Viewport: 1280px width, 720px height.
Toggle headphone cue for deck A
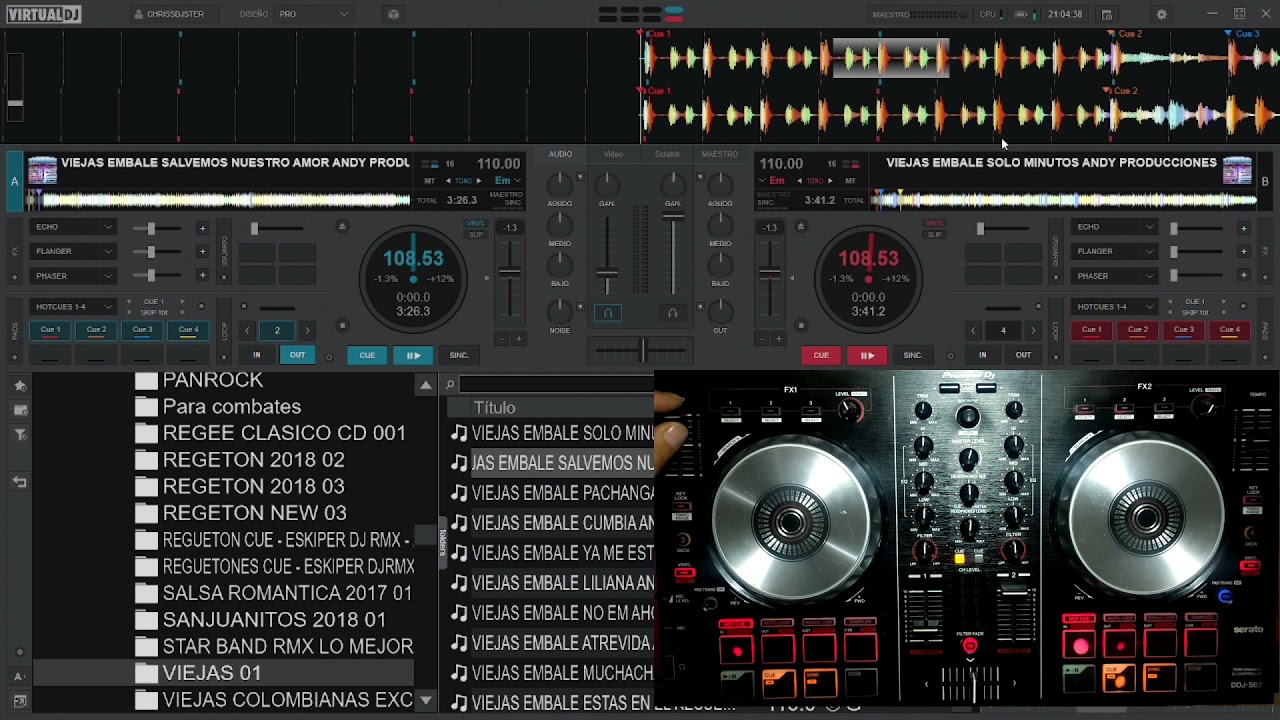pos(607,313)
